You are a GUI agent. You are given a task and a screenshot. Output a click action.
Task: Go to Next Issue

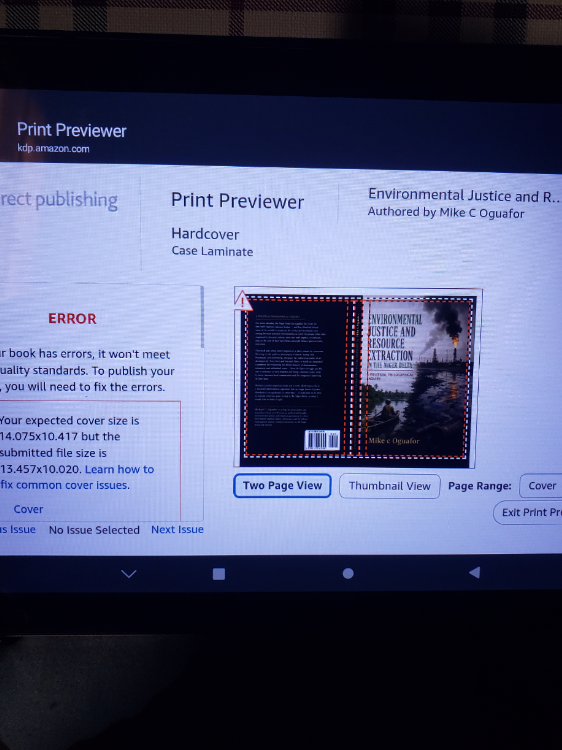pos(177,529)
